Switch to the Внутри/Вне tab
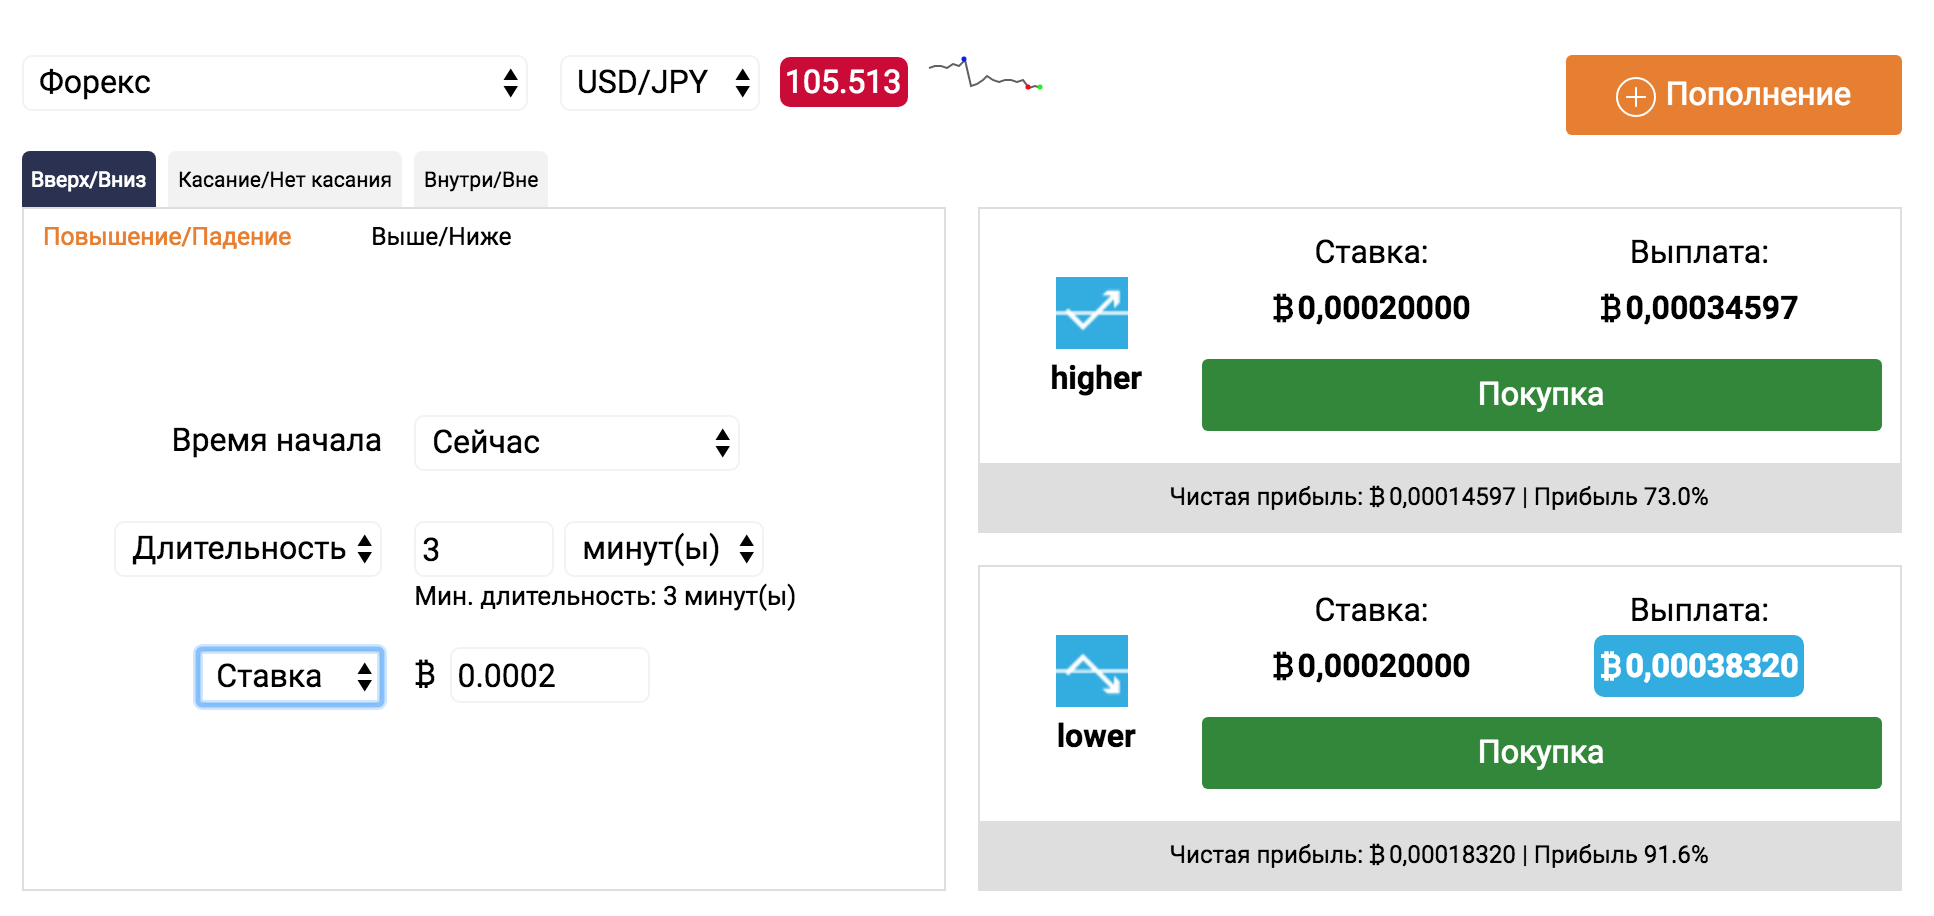 point(481,180)
